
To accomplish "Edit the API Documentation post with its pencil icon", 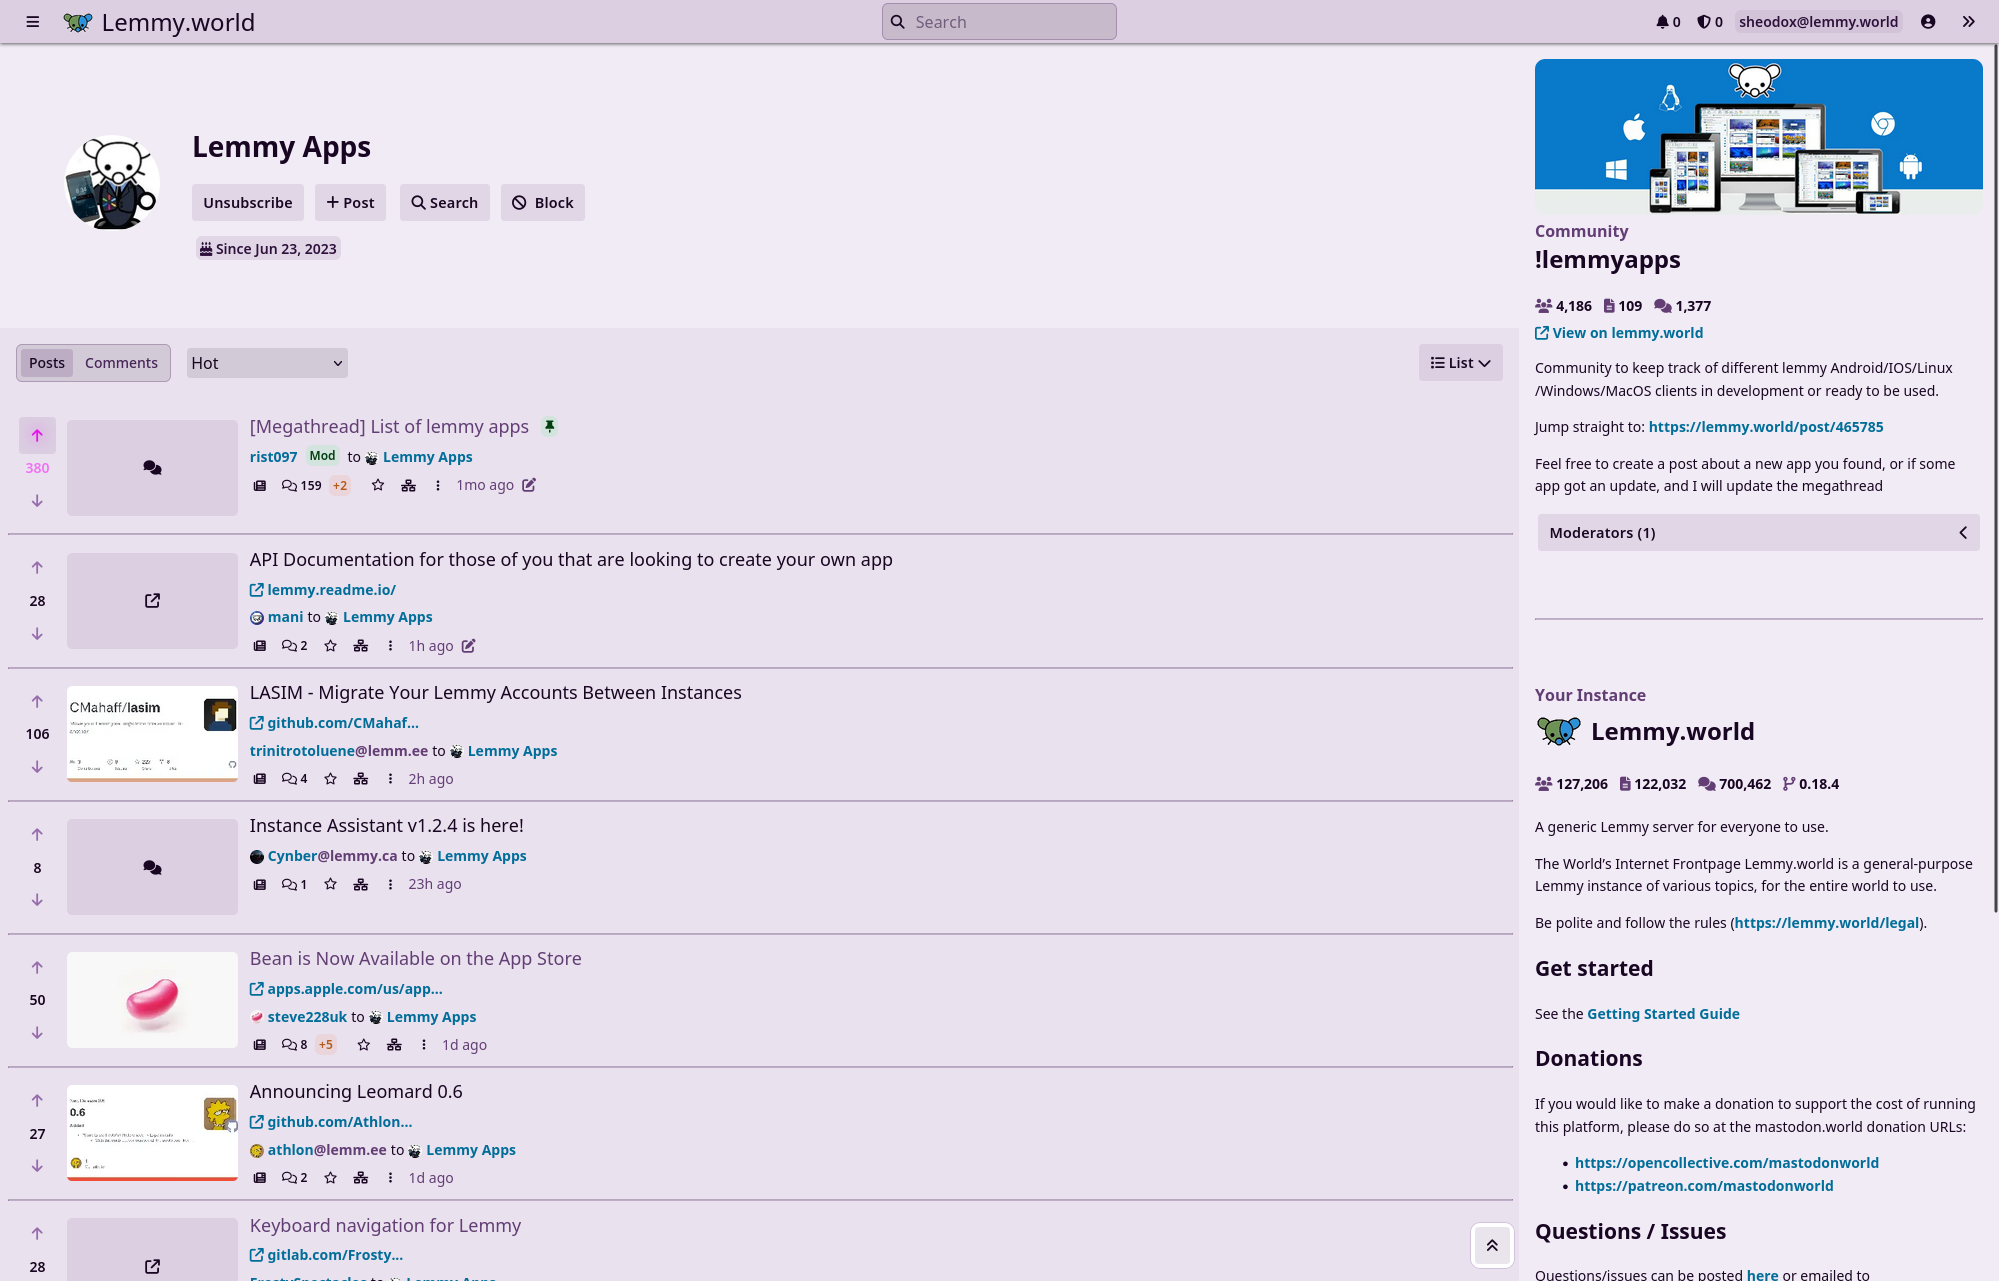I will click(468, 646).
